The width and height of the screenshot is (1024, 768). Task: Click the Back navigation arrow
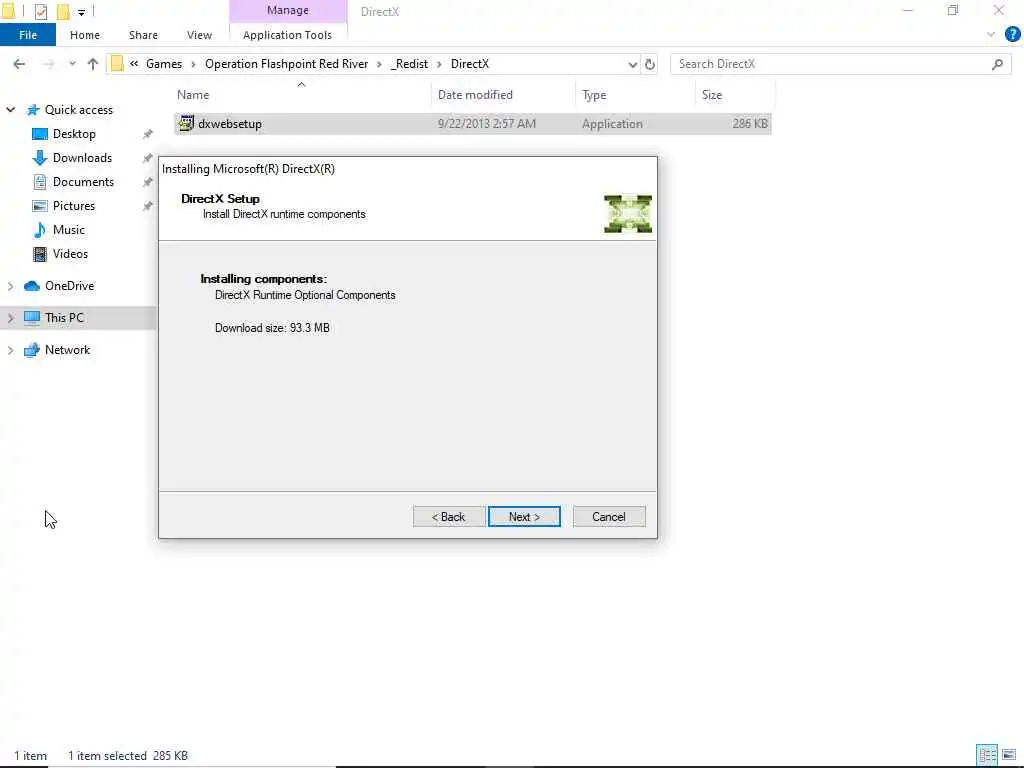click(x=20, y=64)
